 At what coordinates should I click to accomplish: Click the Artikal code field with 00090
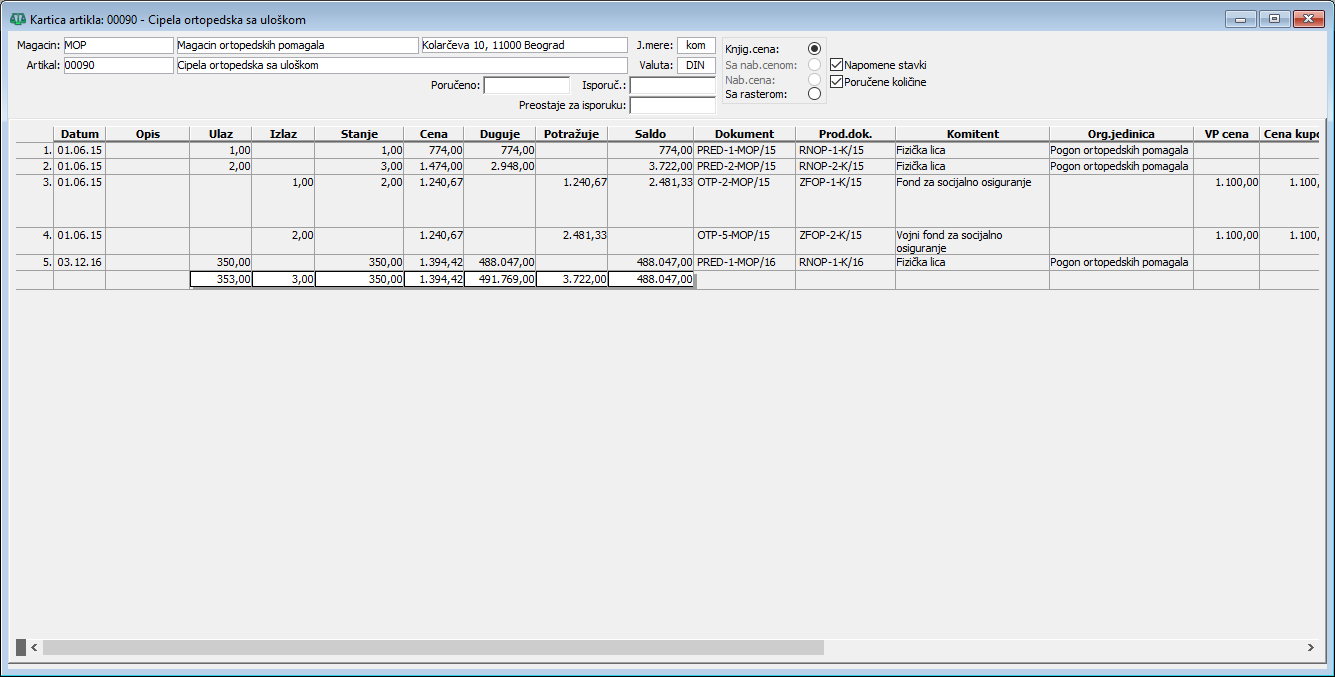pyautogui.click(x=118, y=65)
